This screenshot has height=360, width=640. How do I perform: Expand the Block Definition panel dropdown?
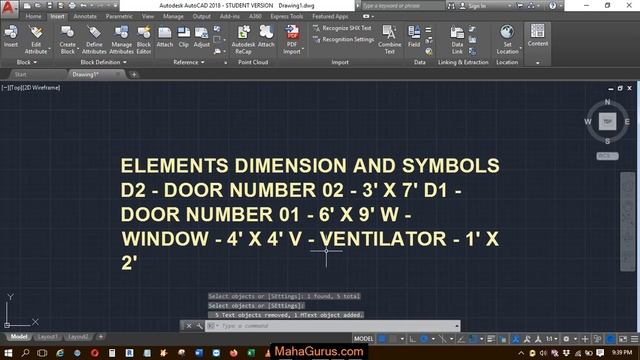tap(103, 62)
